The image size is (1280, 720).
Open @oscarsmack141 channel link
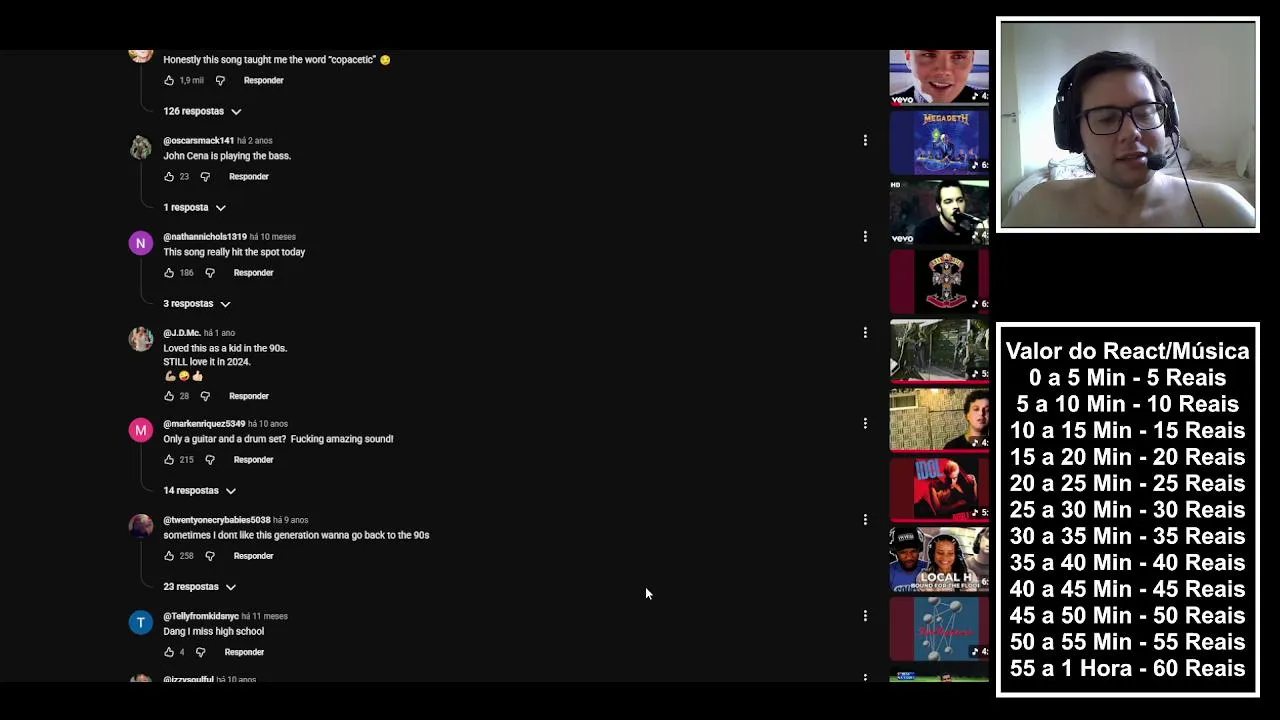pyautogui.click(x=198, y=141)
